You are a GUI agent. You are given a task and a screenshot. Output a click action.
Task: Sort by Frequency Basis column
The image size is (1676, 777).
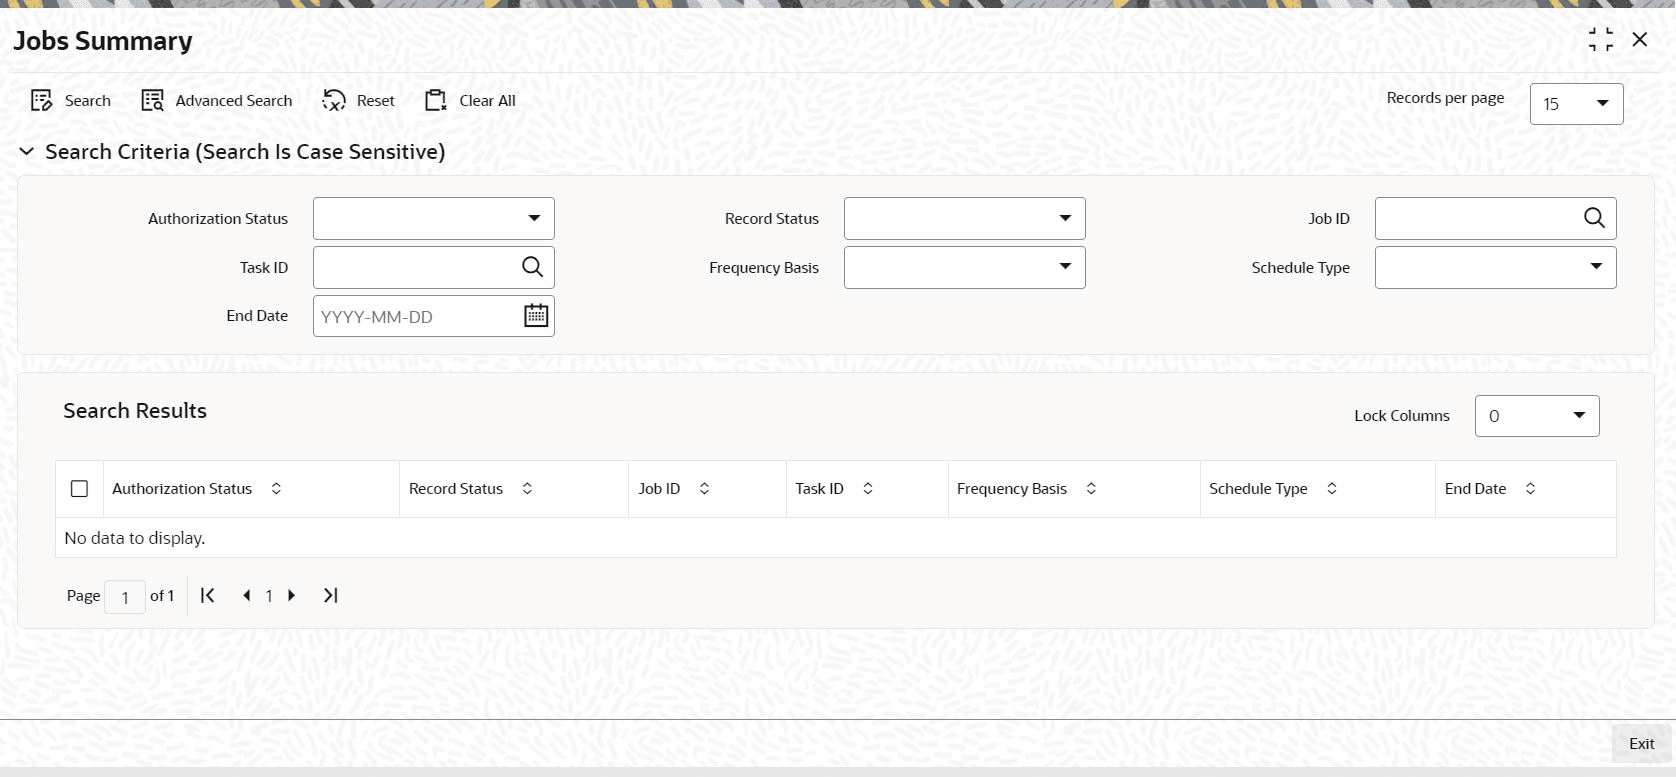coord(1091,489)
